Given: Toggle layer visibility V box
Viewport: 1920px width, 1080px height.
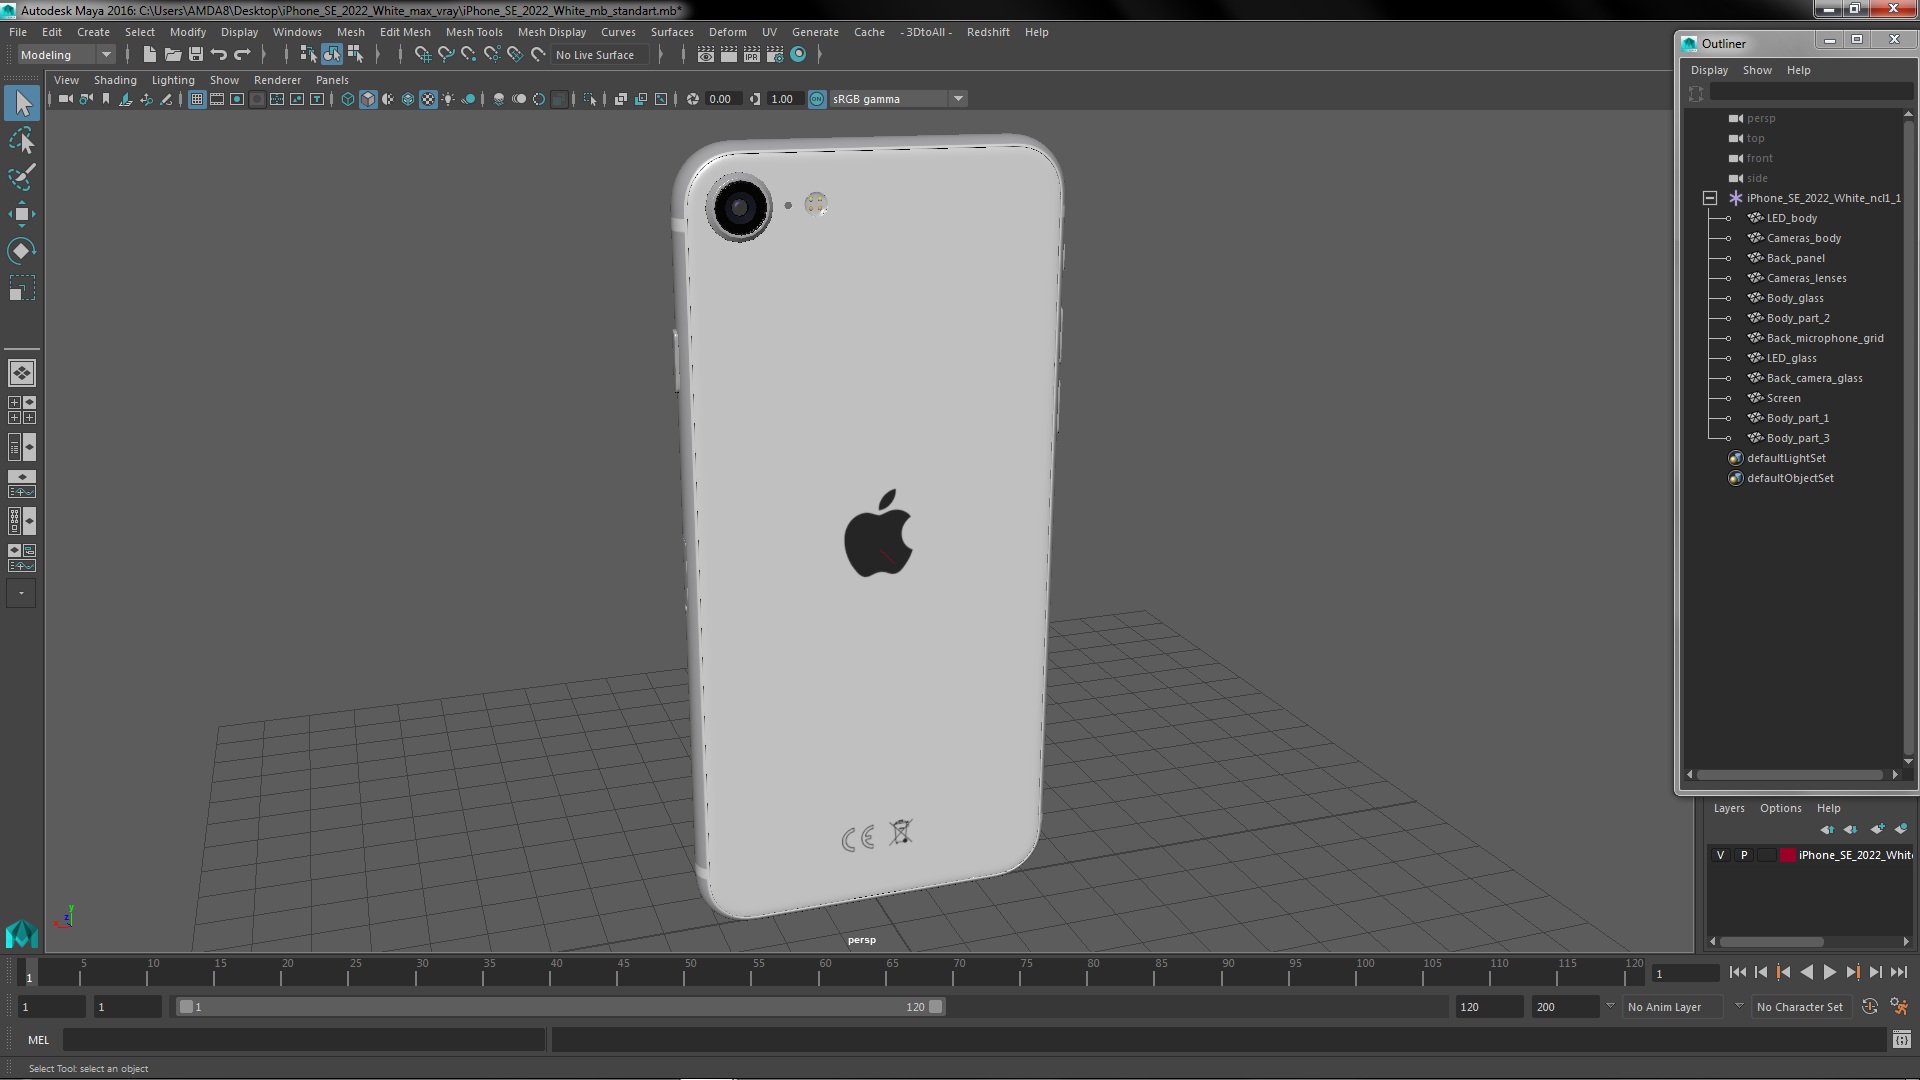Looking at the screenshot, I should tap(1720, 855).
